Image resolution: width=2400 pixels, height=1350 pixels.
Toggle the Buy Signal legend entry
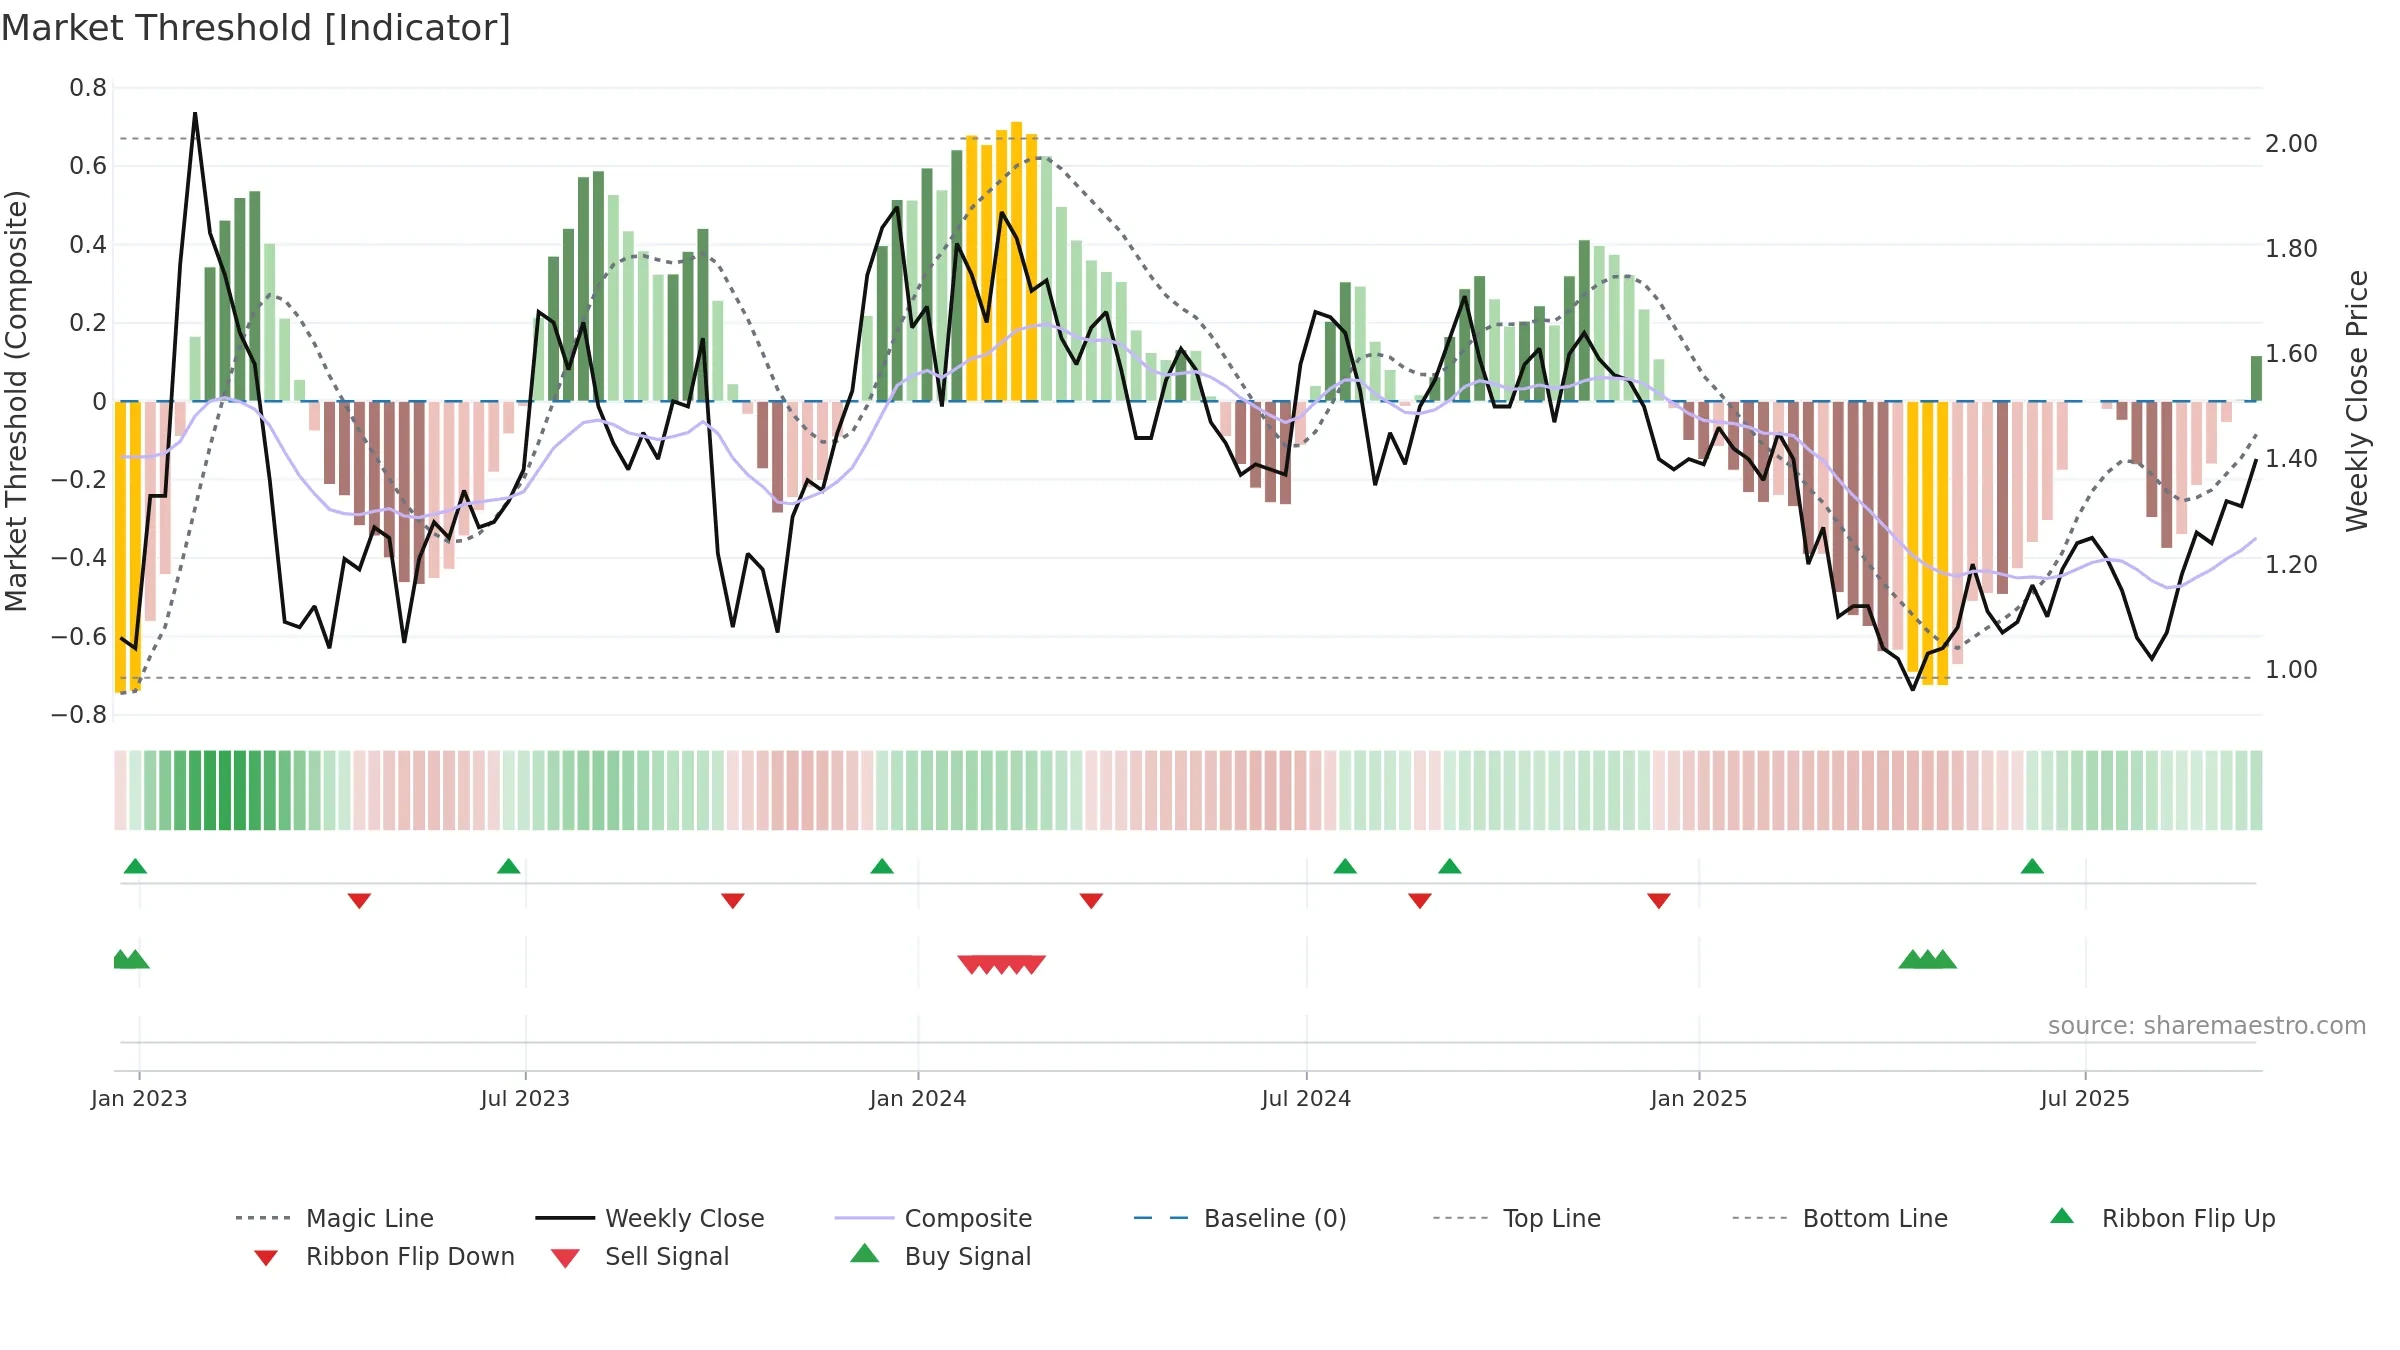click(x=940, y=1256)
